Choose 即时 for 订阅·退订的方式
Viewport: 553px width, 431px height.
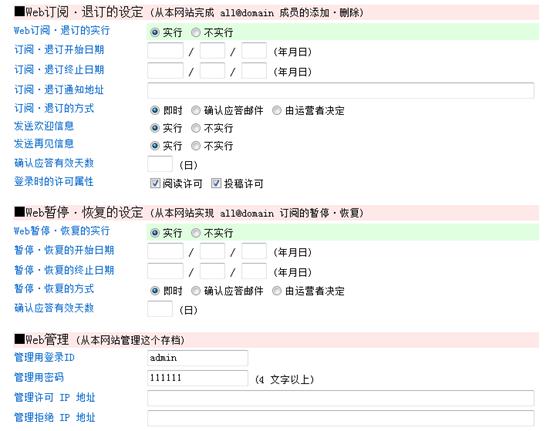coord(155,110)
